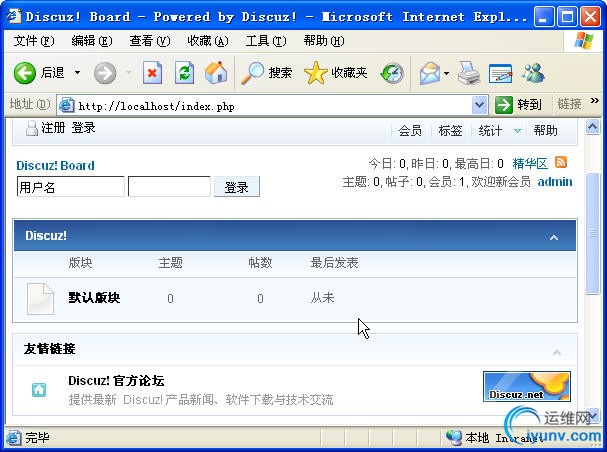Minimize the Internet Explorer window
Image resolution: width=607 pixels, height=452 pixels.
click(x=544, y=17)
